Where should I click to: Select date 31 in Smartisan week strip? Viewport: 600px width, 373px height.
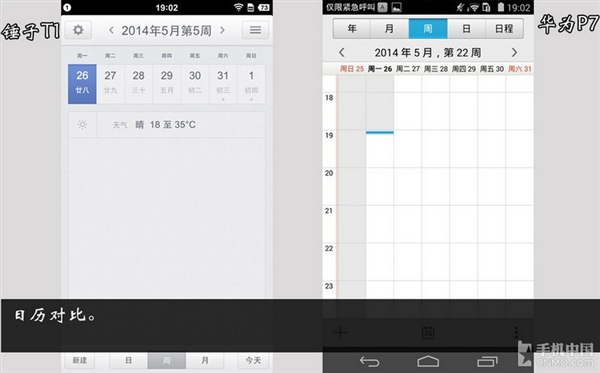pos(223,84)
